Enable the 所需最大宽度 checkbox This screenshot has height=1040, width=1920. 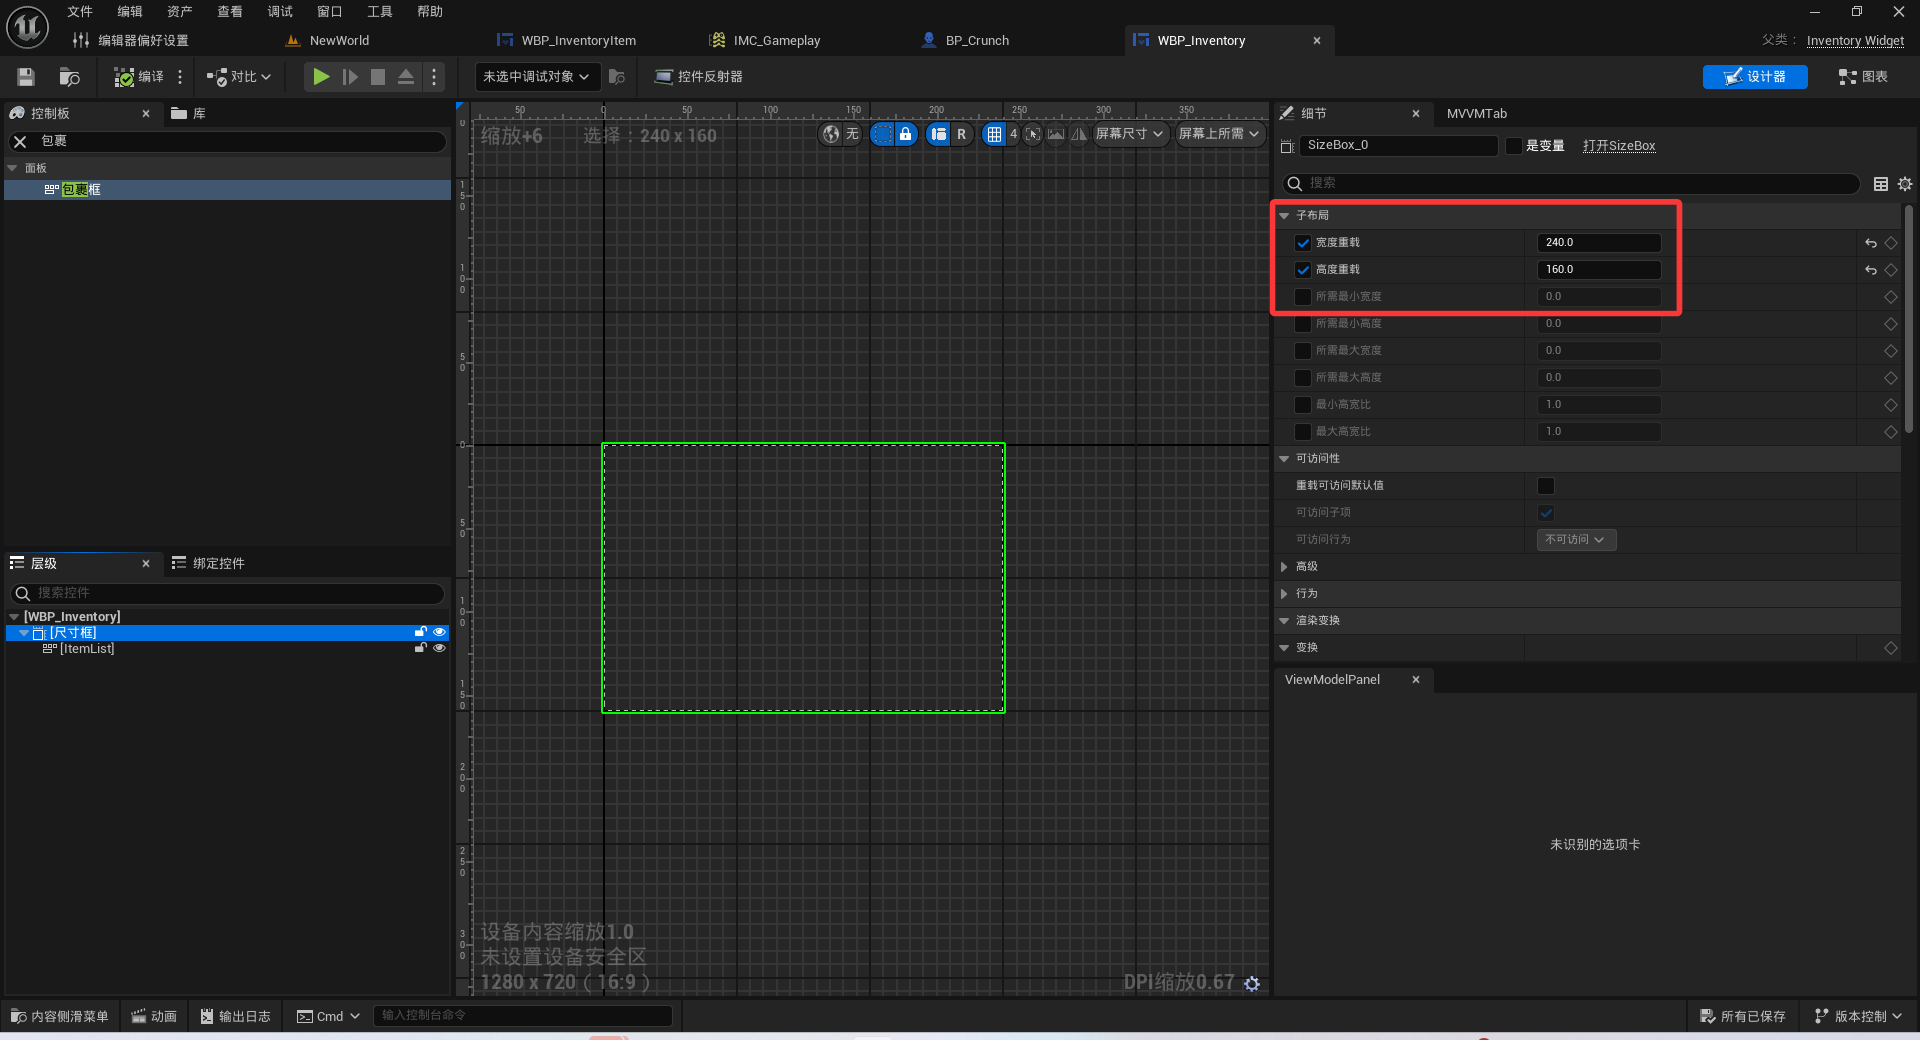tap(1303, 351)
